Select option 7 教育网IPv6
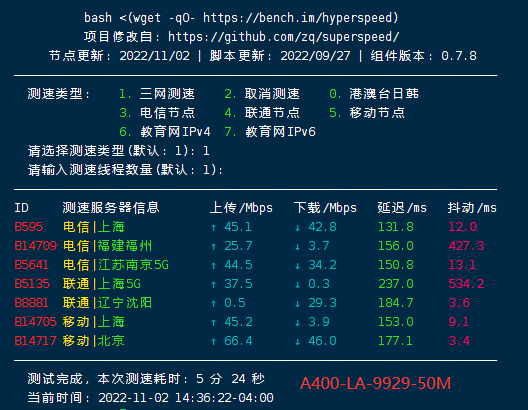This screenshot has height=410, width=528. pos(270,132)
